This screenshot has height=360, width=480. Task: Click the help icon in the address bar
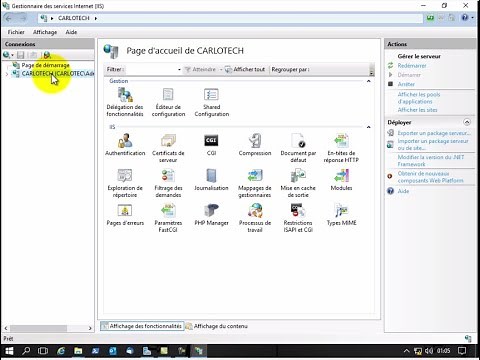point(465,18)
